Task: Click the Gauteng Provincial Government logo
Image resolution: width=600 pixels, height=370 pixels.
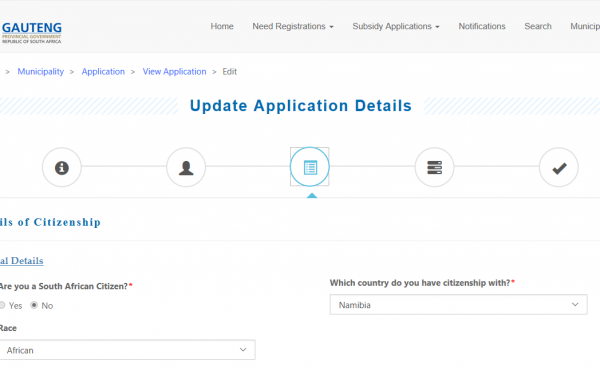Action: click(31, 33)
